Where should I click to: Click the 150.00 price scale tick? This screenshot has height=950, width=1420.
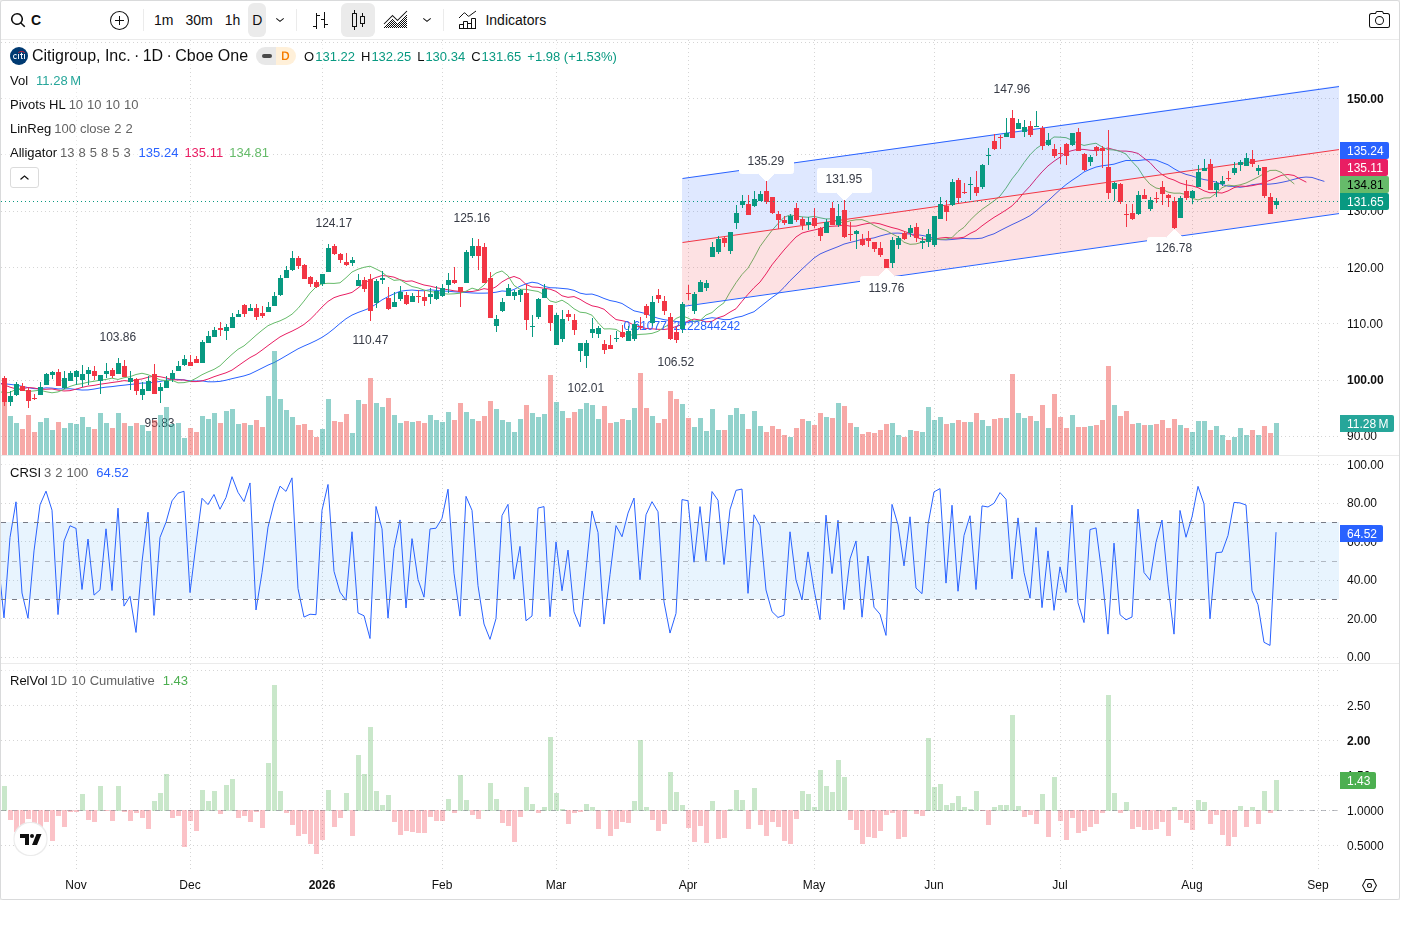pyautogui.click(x=1365, y=99)
